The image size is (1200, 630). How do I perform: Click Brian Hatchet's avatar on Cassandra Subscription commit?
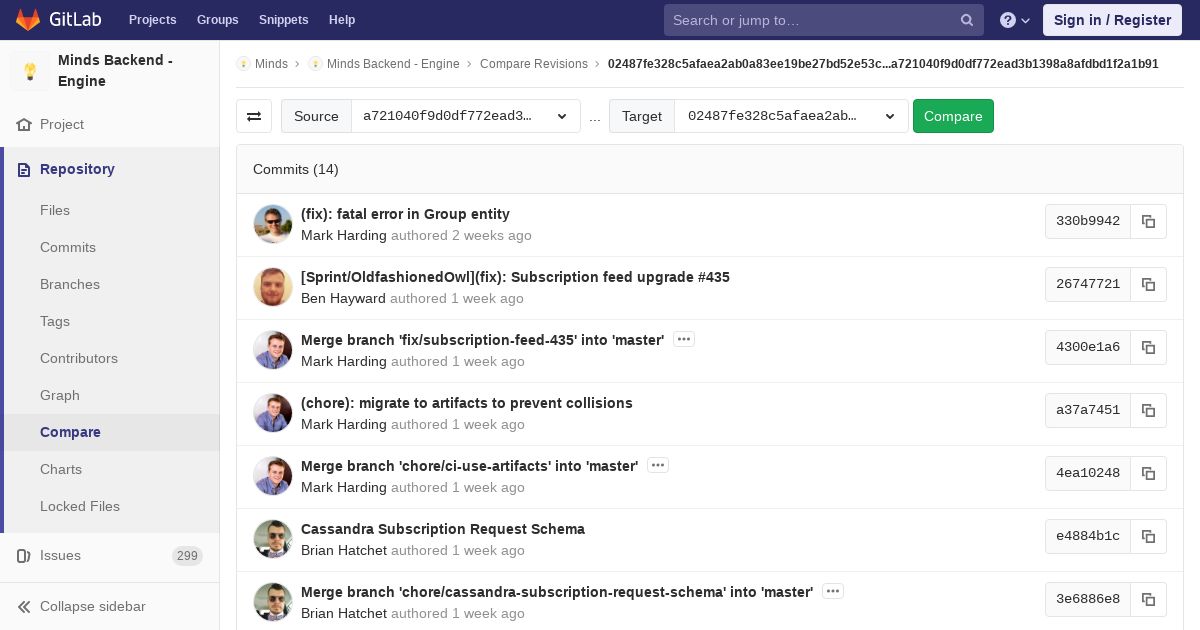[273, 539]
